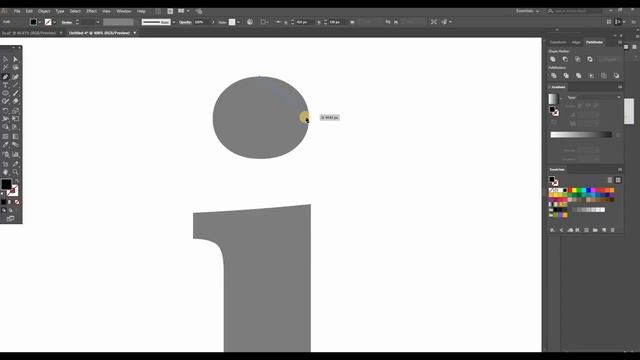640x360 pixels.
Task: Open the Window menu
Action: (124, 11)
